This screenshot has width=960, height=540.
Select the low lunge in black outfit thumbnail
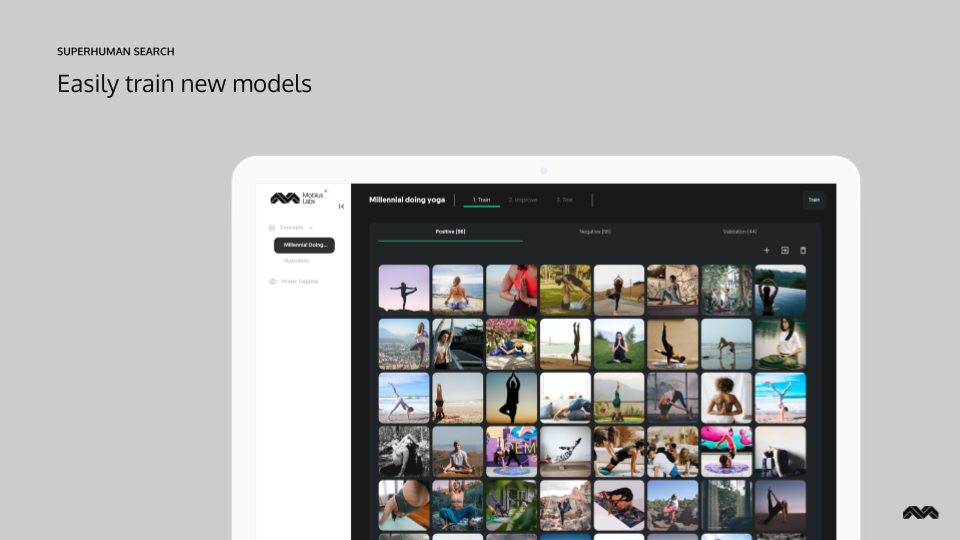[619, 452]
